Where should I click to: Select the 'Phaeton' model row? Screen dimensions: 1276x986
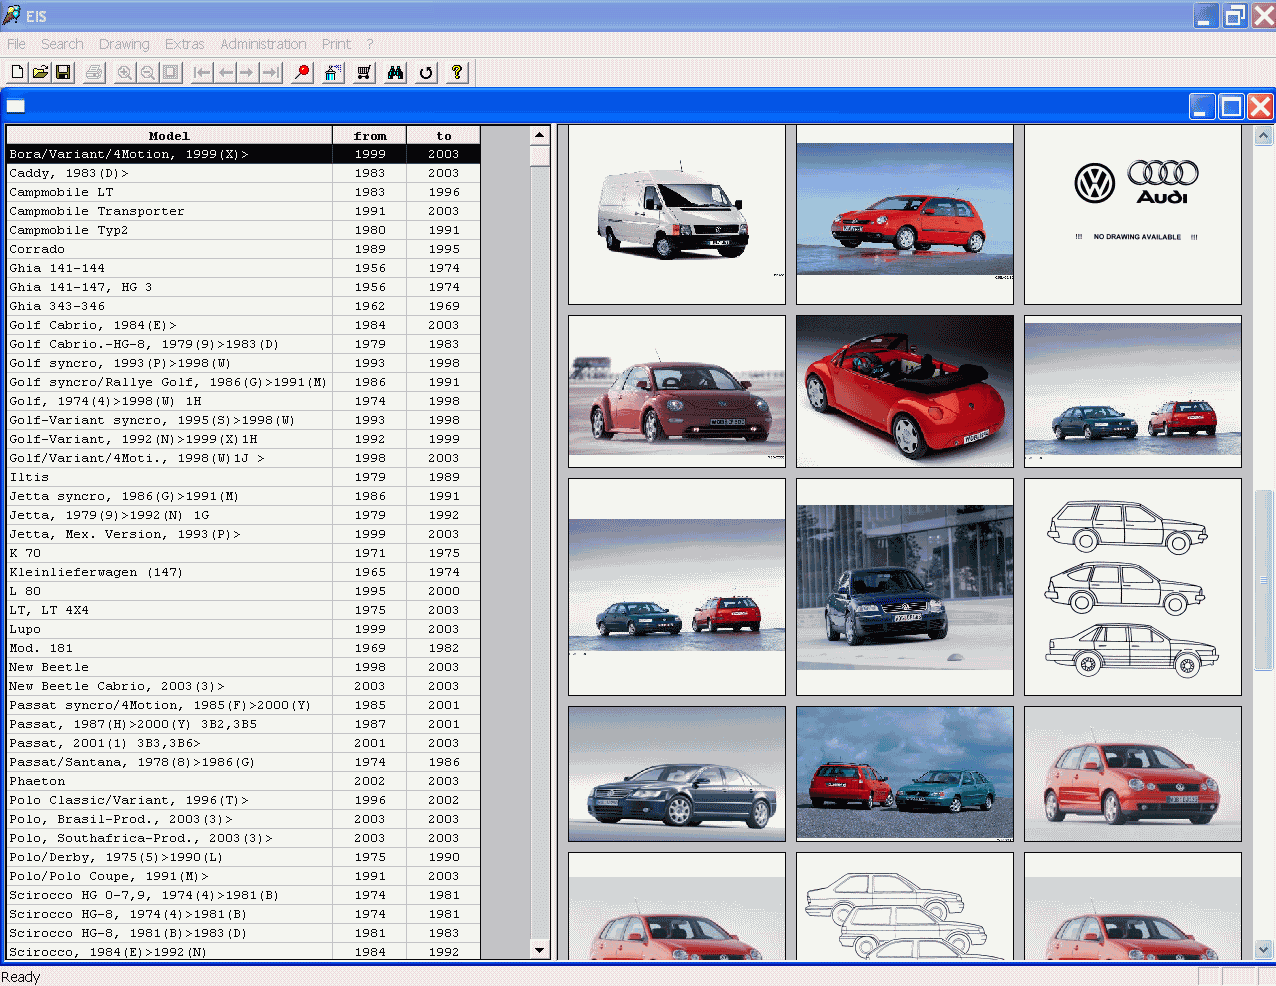[243, 781]
